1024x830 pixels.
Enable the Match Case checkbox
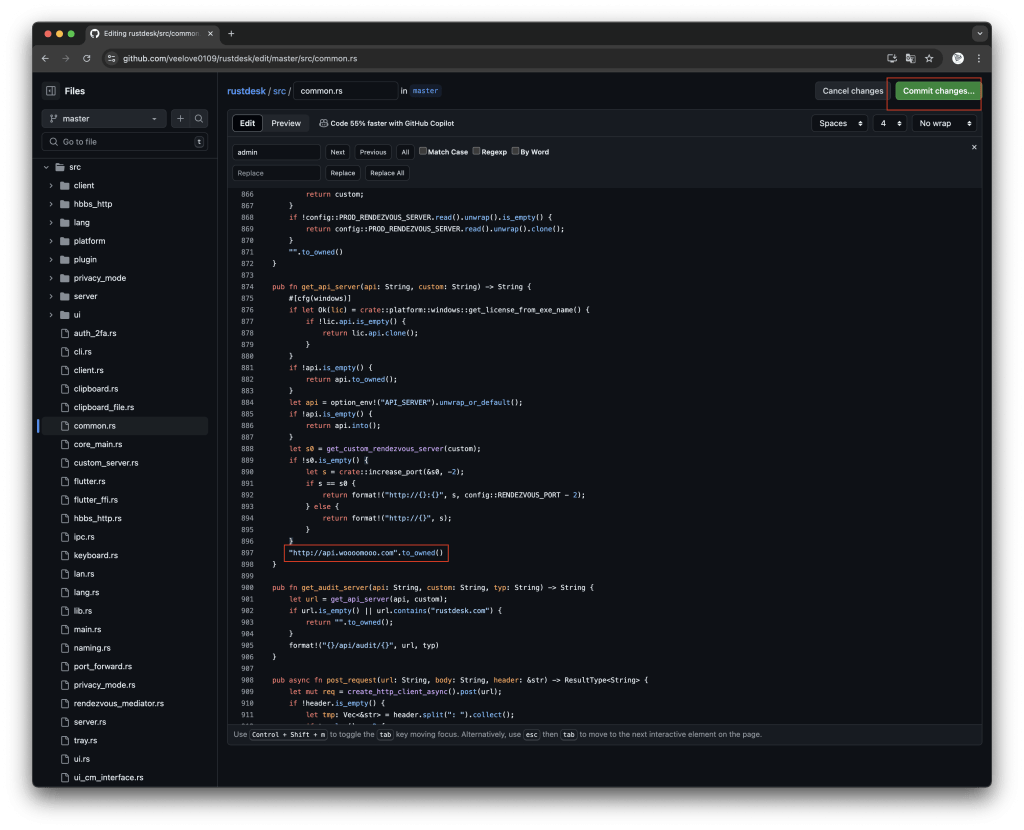(423, 152)
